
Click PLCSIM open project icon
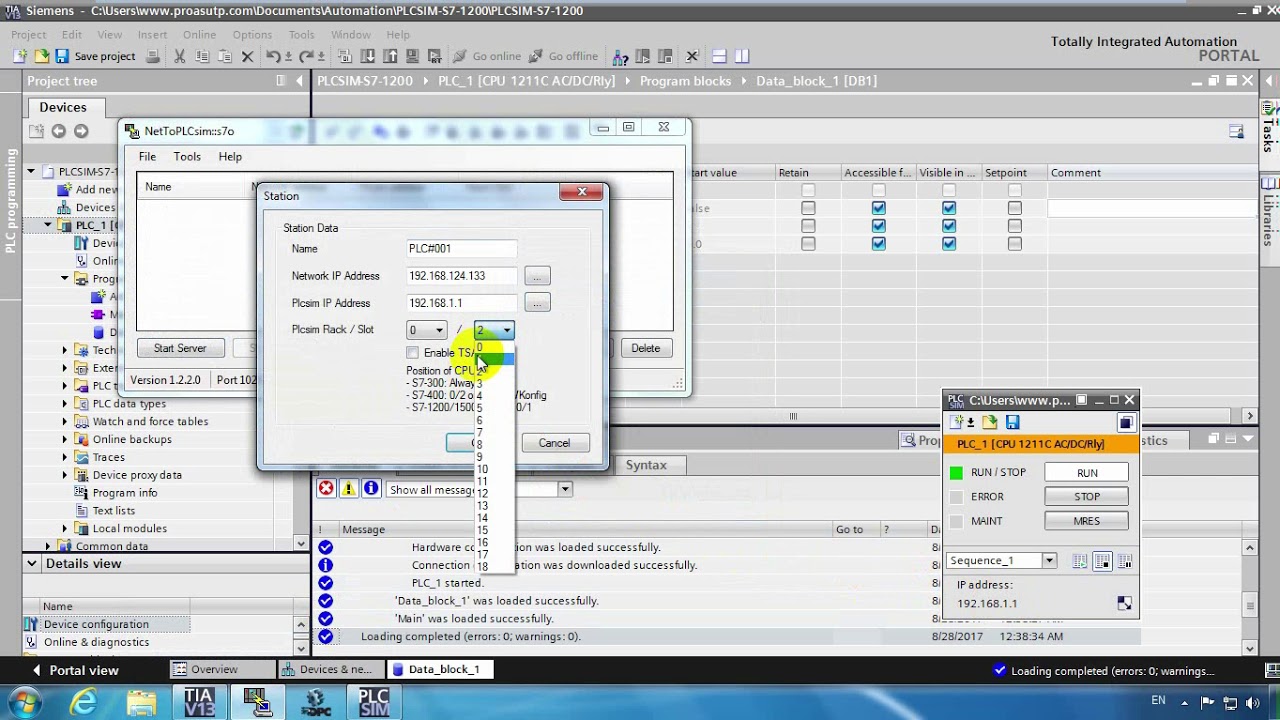[x=989, y=422]
